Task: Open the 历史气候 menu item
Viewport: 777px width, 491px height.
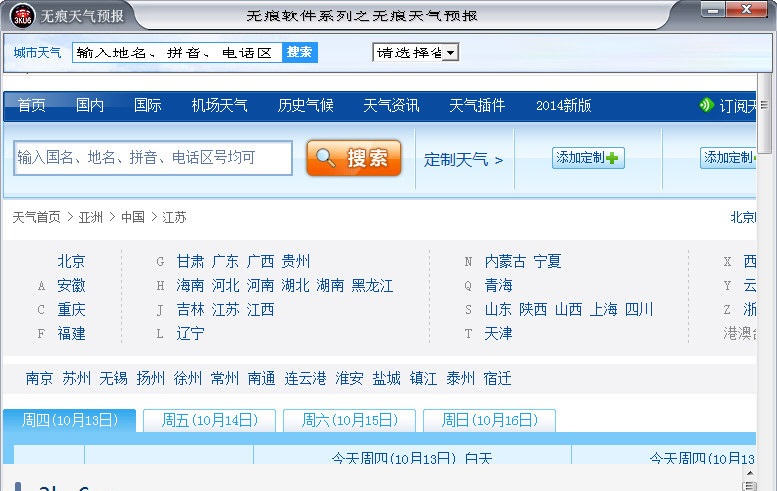Action: (x=306, y=106)
